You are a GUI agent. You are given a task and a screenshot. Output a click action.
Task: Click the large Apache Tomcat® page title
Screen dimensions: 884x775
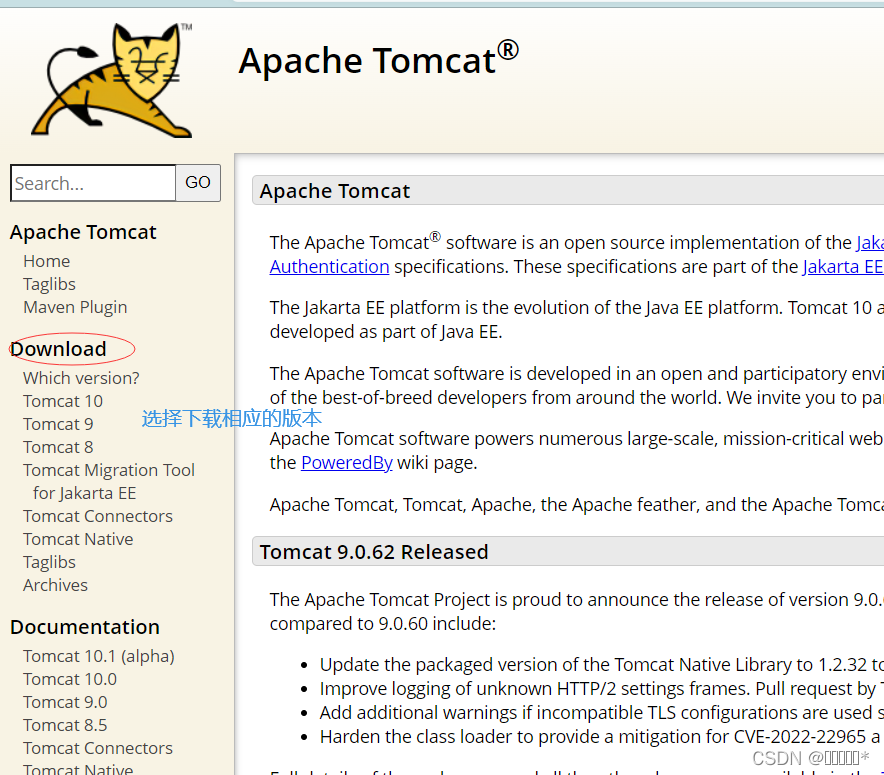[378, 60]
